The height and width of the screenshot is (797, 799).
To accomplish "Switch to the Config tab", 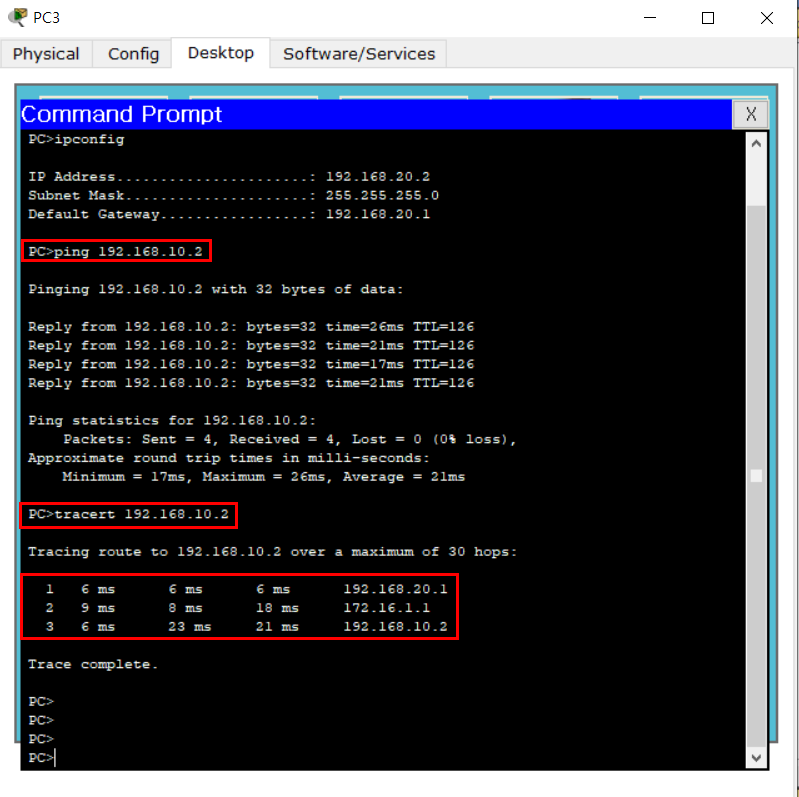I will coord(133,54).
